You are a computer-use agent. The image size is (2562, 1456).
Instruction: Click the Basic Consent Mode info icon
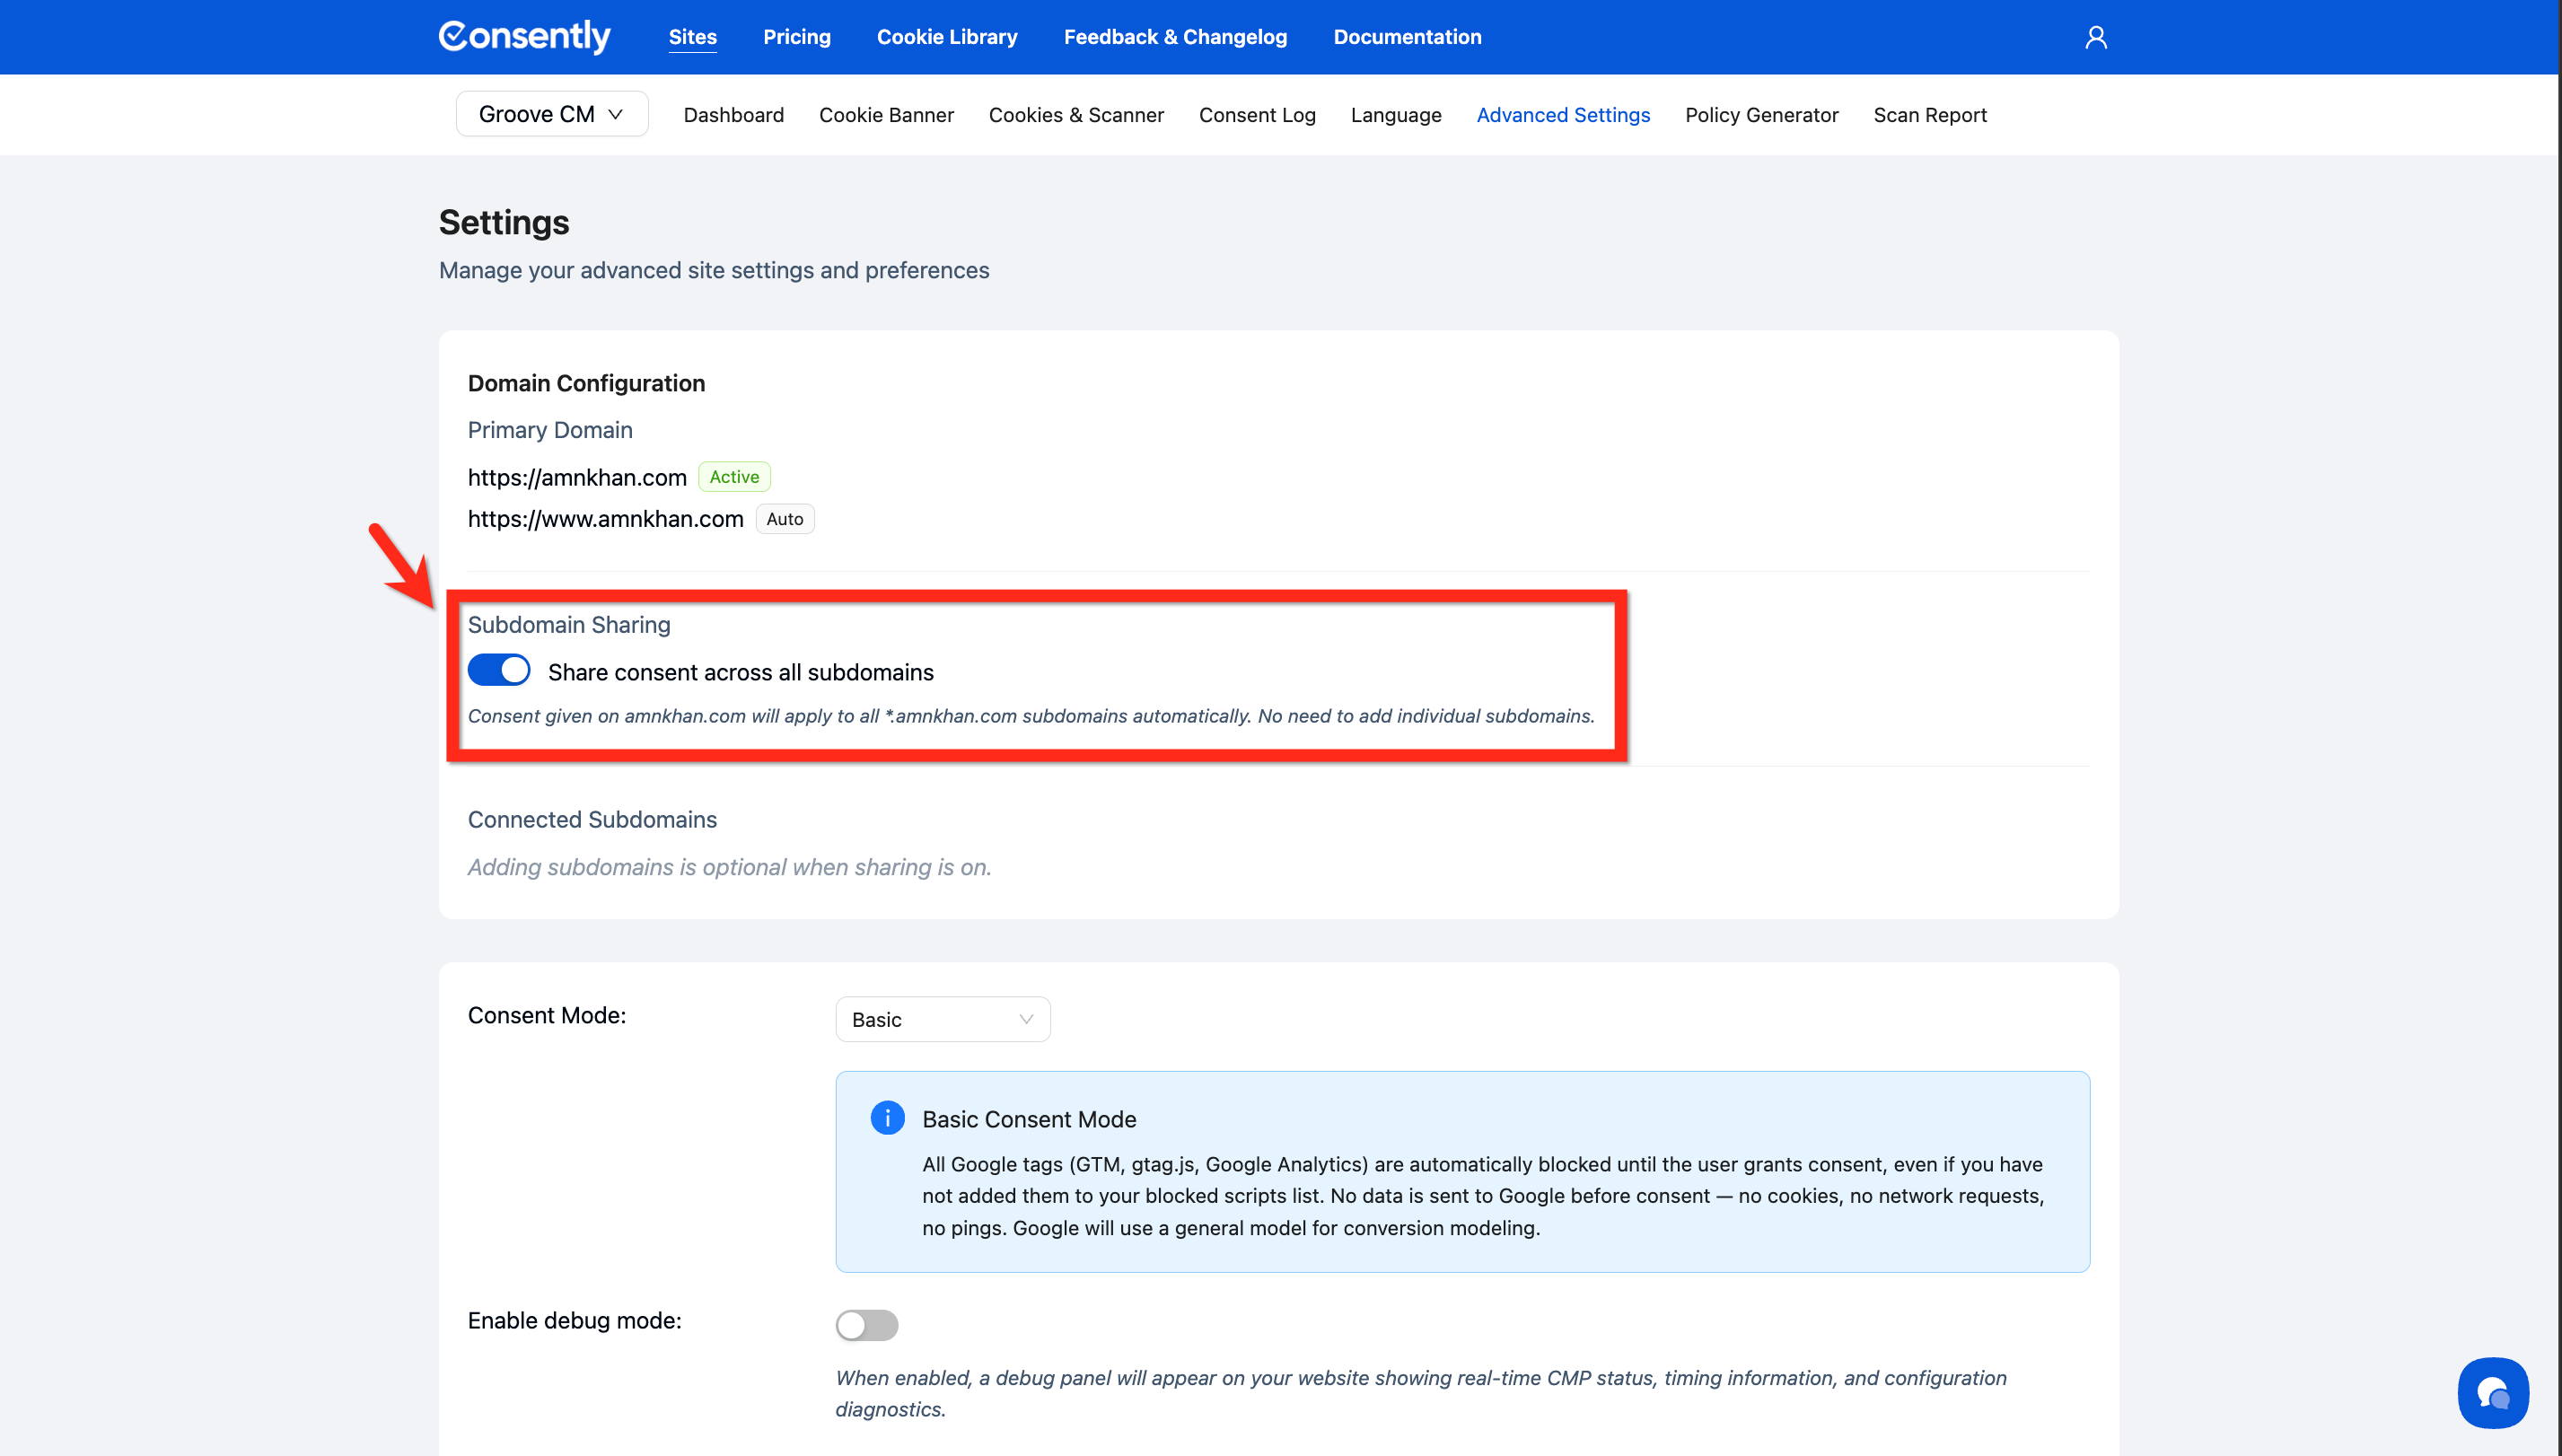pyautogui.click(x=887, y=1117)
